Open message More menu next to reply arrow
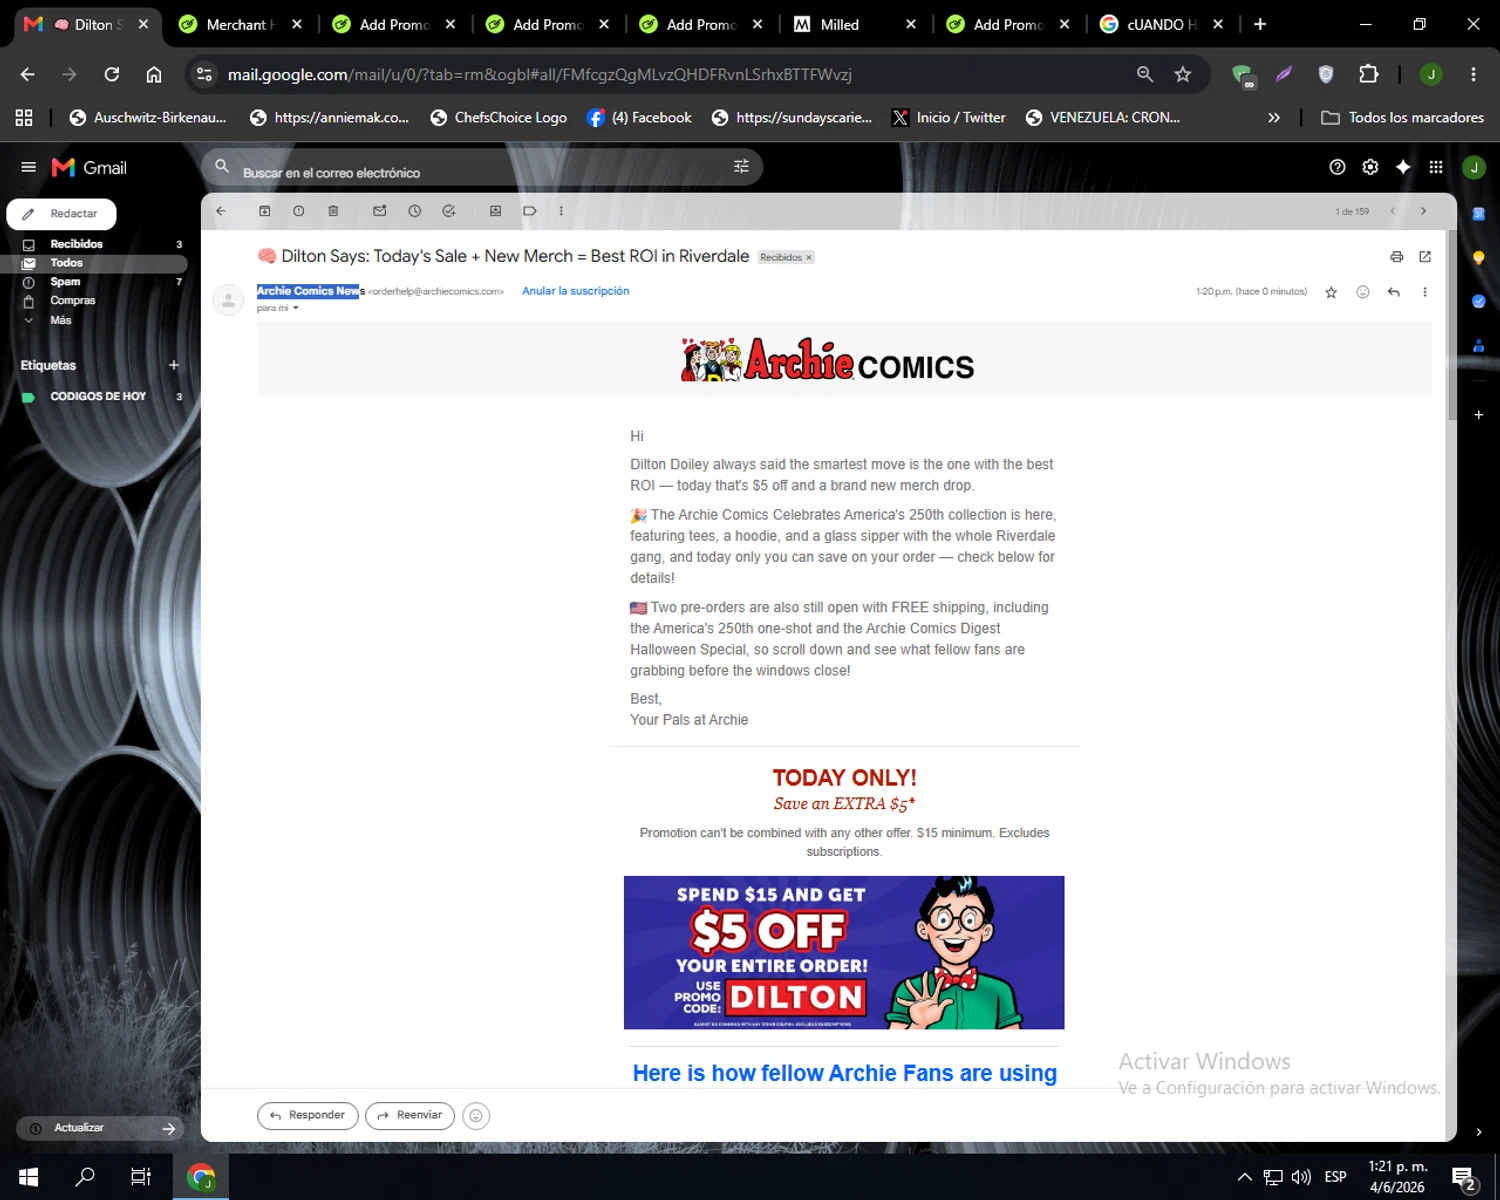 [1425, 292]
